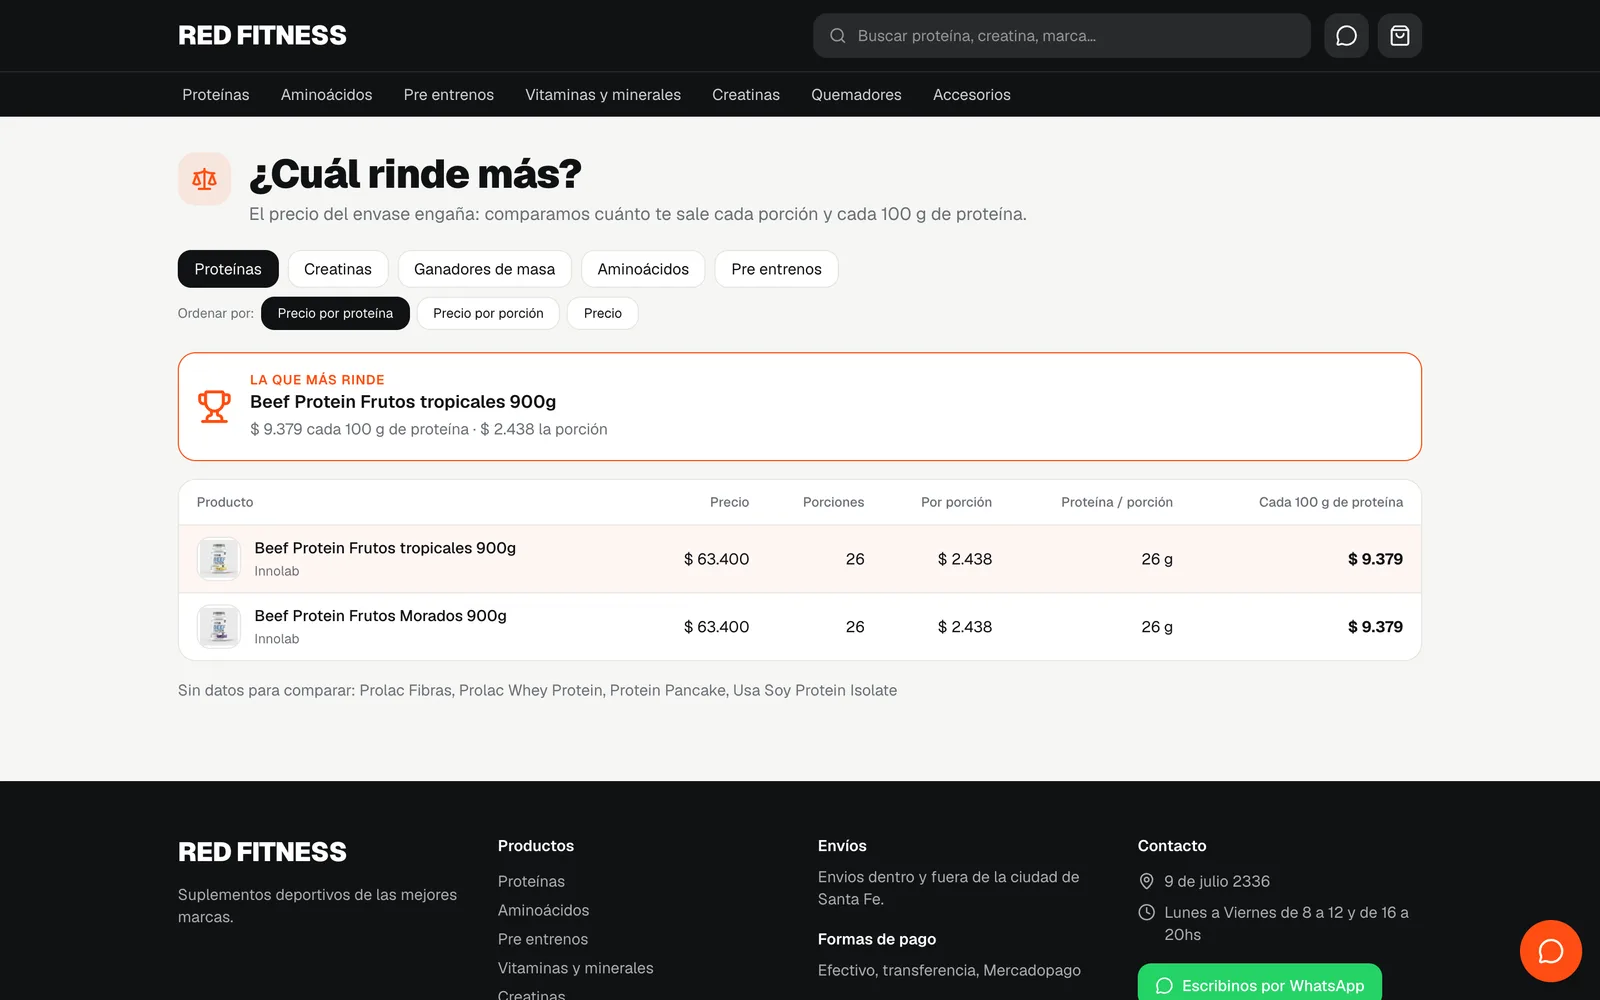Open Aminoácidos in the top navigation

click(x=326, y=95)
